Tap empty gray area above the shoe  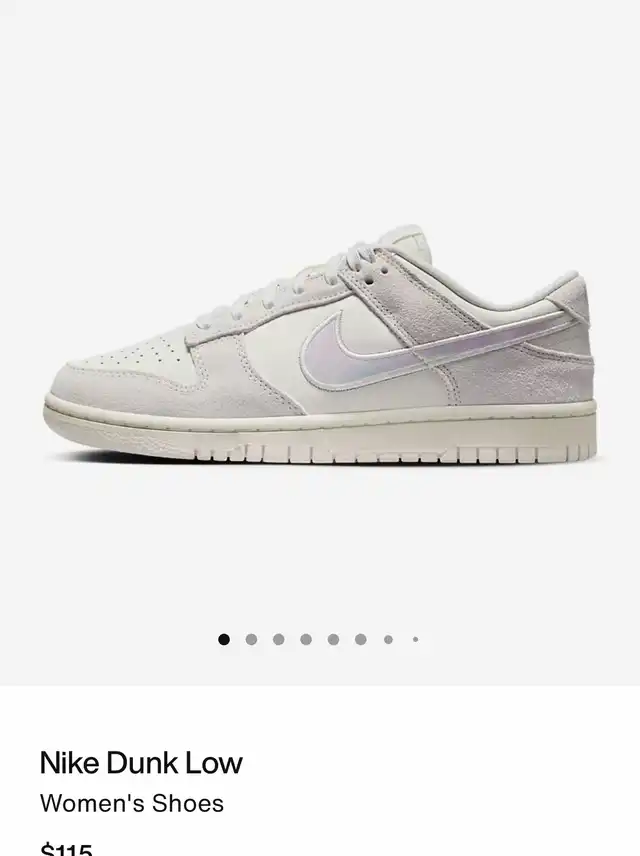click(x=320, y=109)
